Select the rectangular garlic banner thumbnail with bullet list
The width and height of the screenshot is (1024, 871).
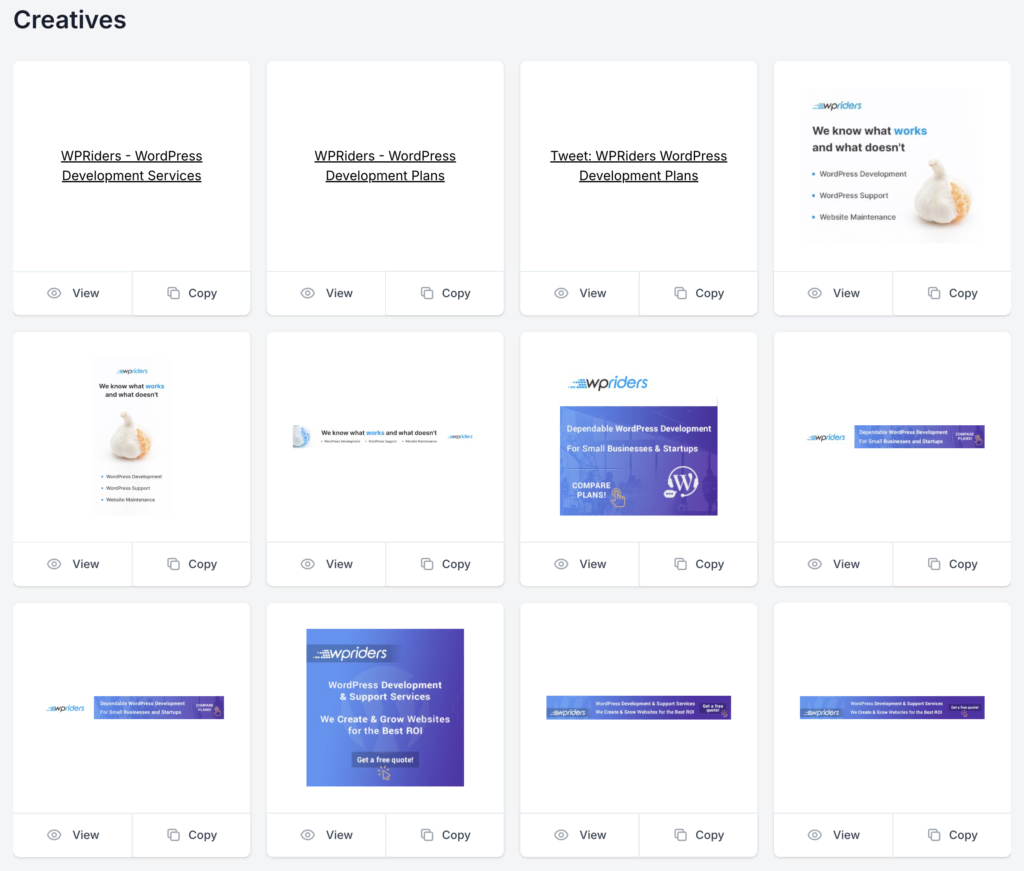tap(892, 166)
